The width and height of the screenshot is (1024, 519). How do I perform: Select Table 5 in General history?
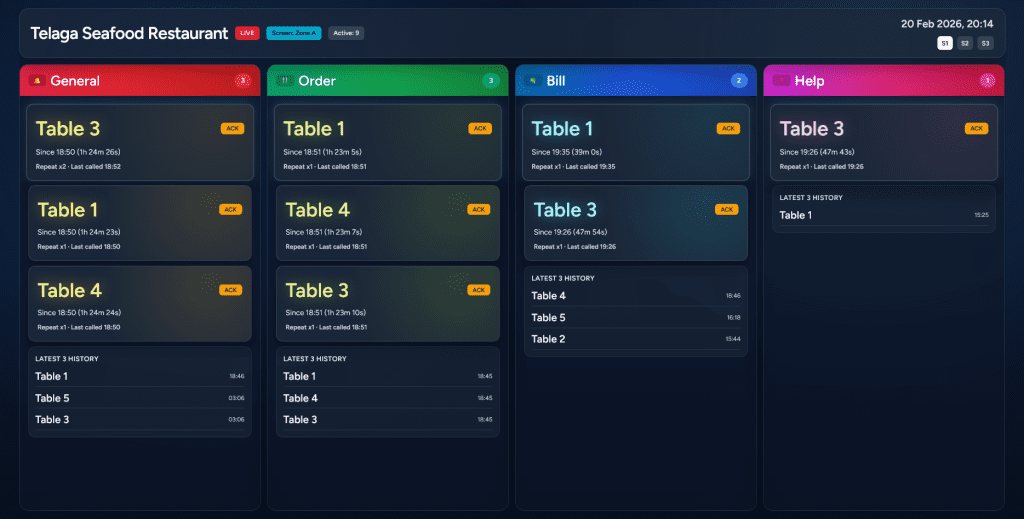tap(52, 398)
